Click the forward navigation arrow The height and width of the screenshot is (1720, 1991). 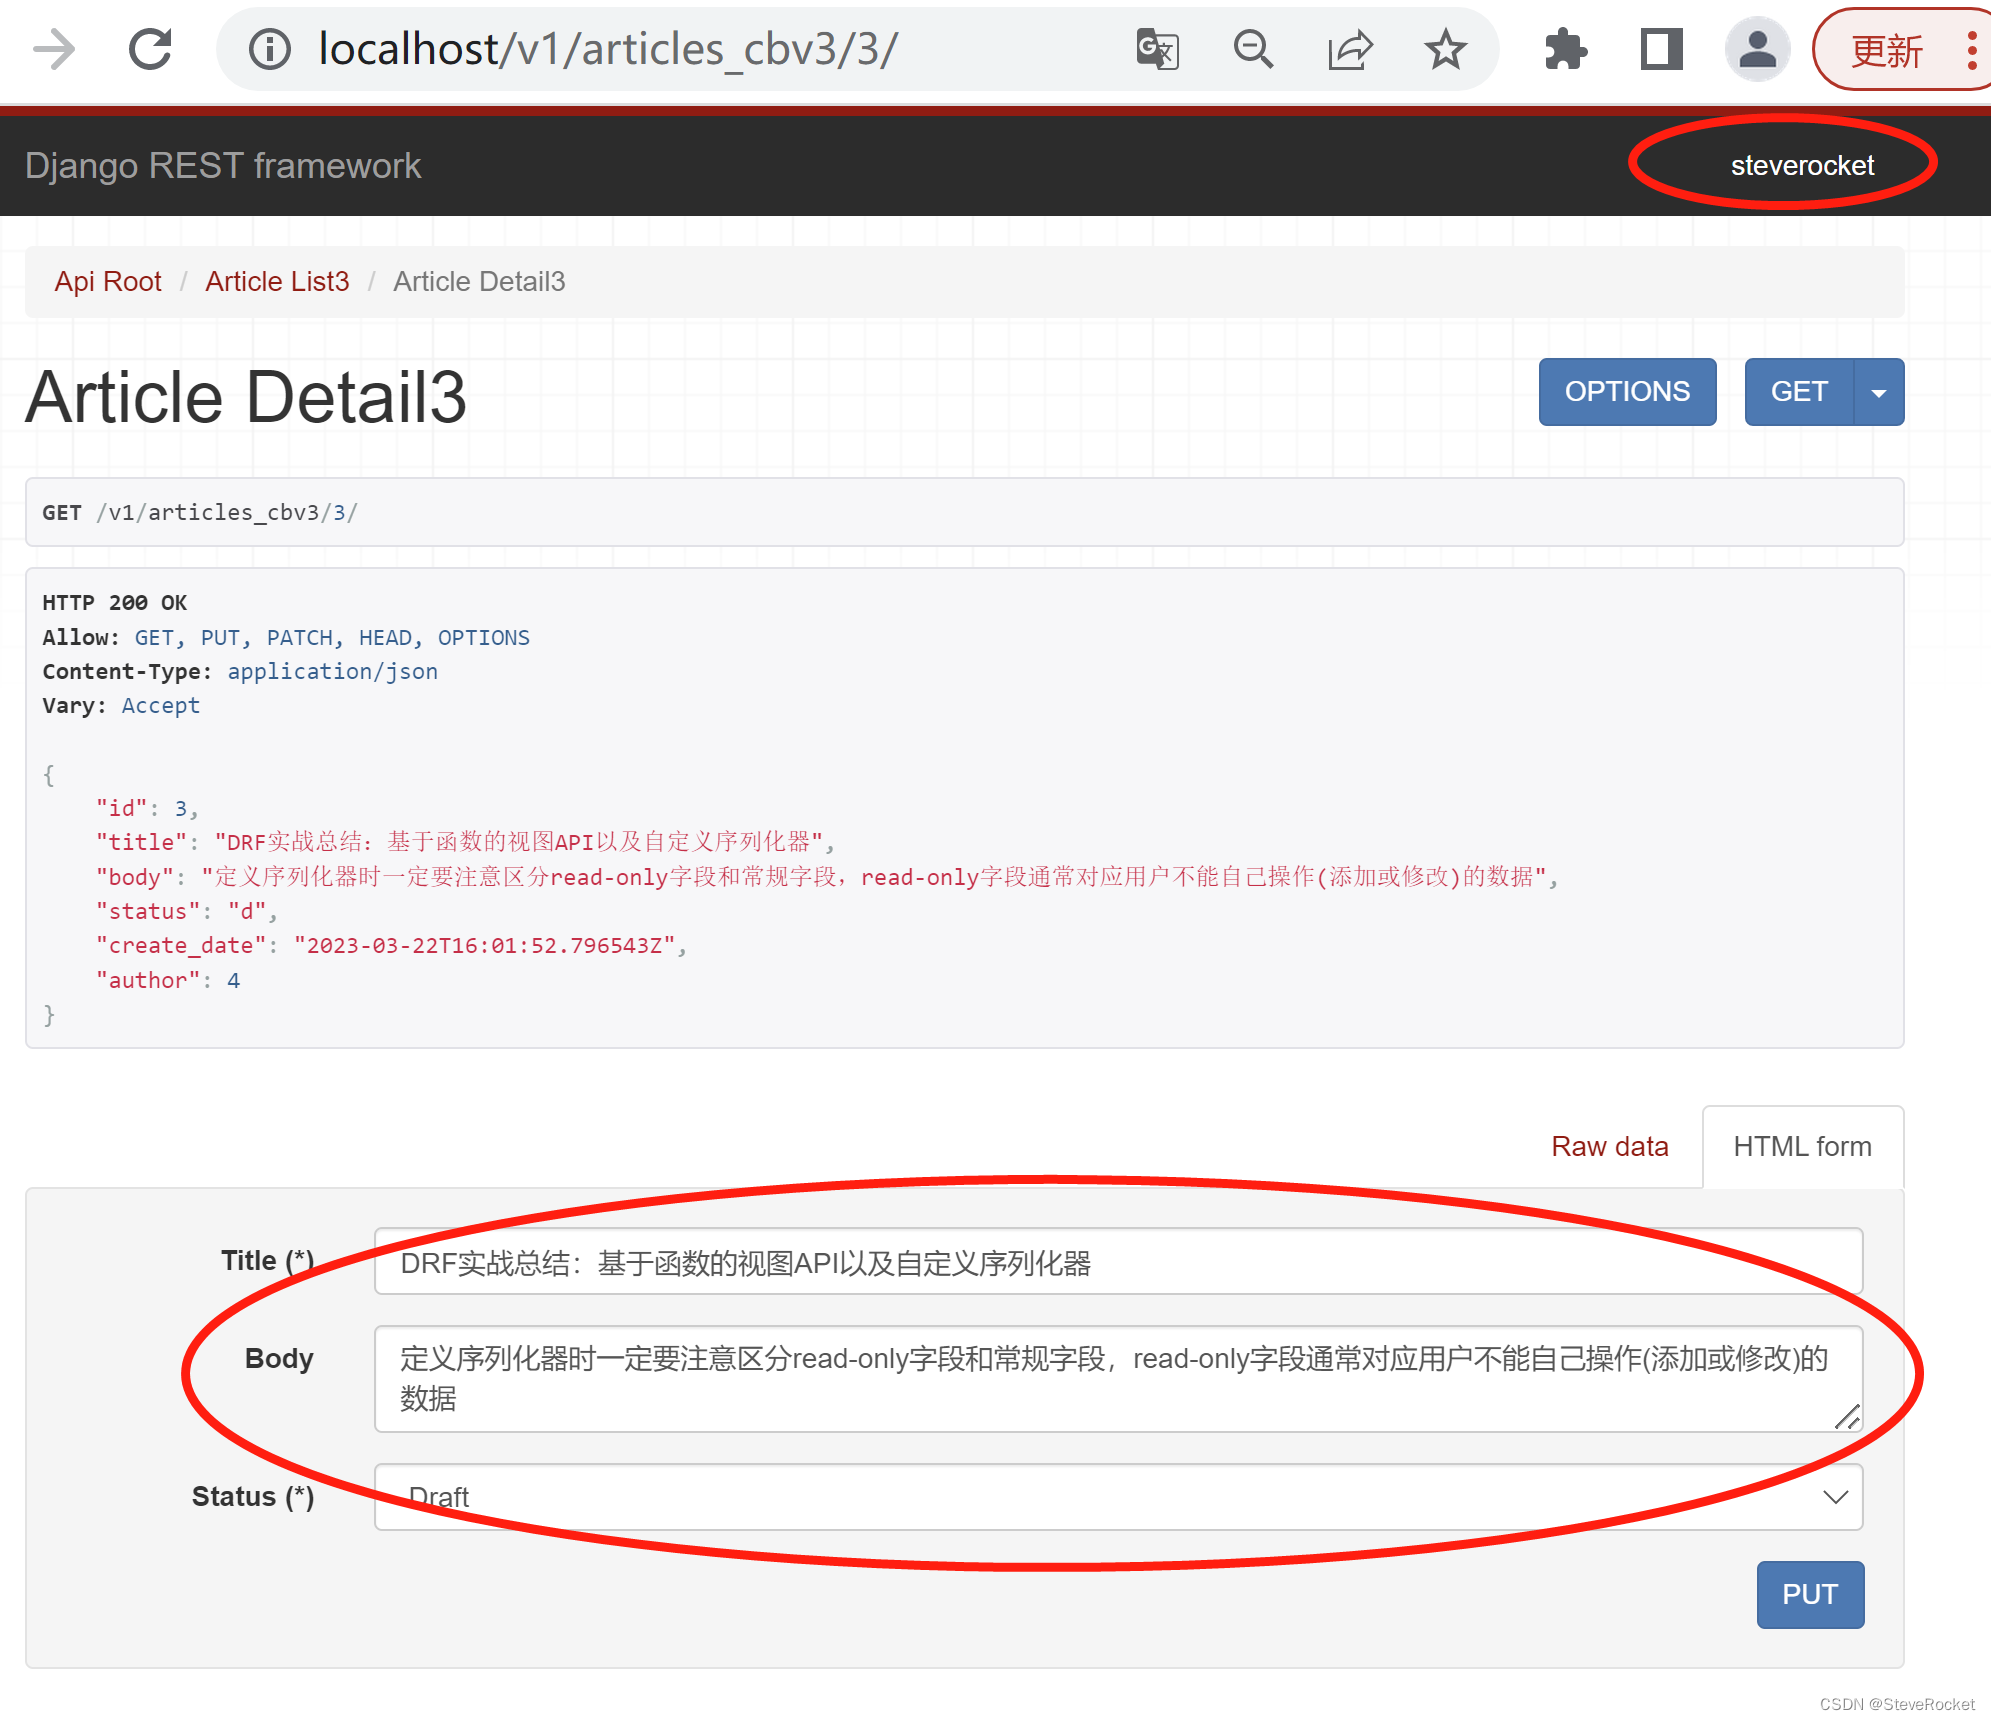click(52, 47)
